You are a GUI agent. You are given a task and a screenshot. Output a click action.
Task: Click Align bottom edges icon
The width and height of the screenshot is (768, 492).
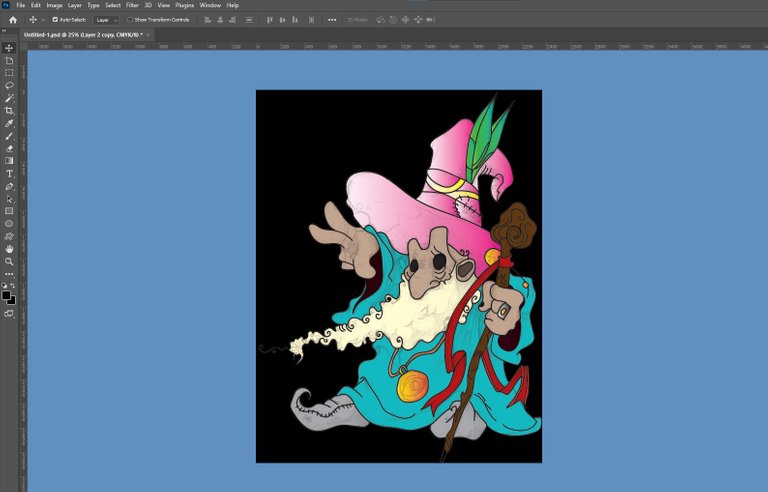click(x=295, y=20)
